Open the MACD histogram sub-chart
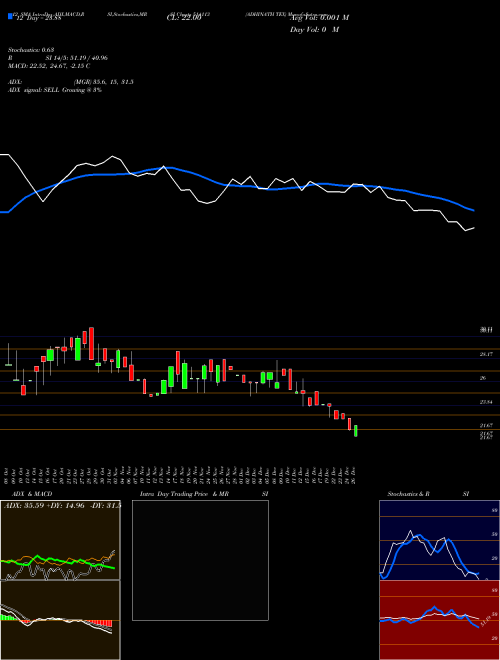 (60, 620)
